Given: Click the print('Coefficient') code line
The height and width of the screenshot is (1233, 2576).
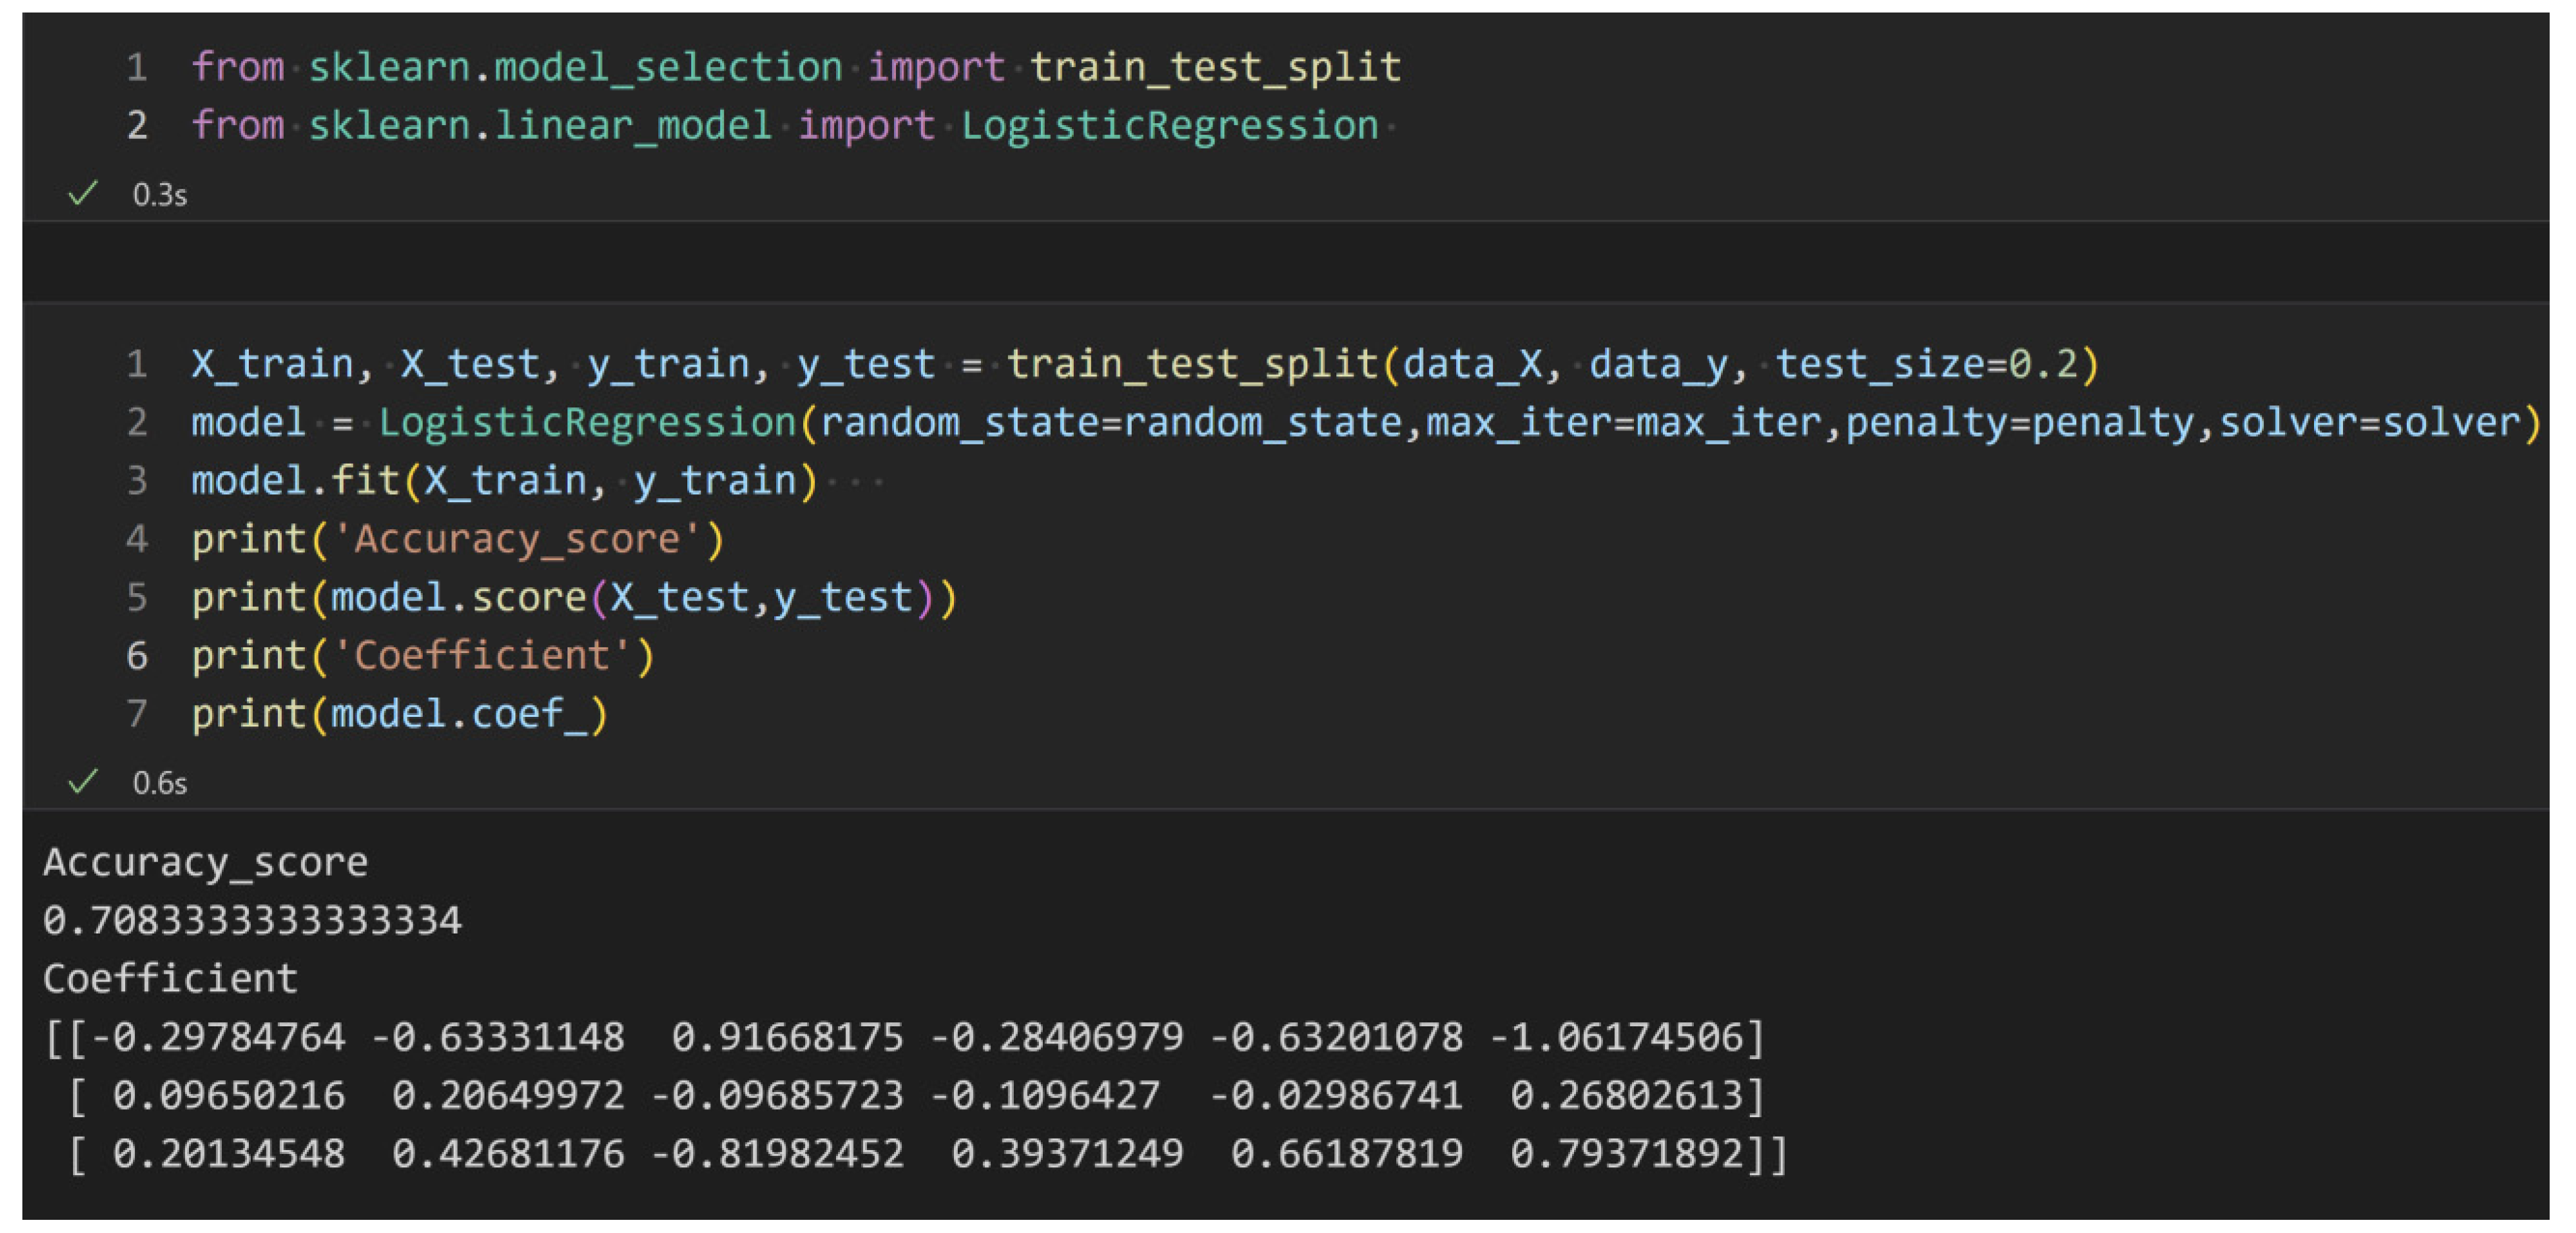Looking at the screenshot, I should (x=422, y=656).
